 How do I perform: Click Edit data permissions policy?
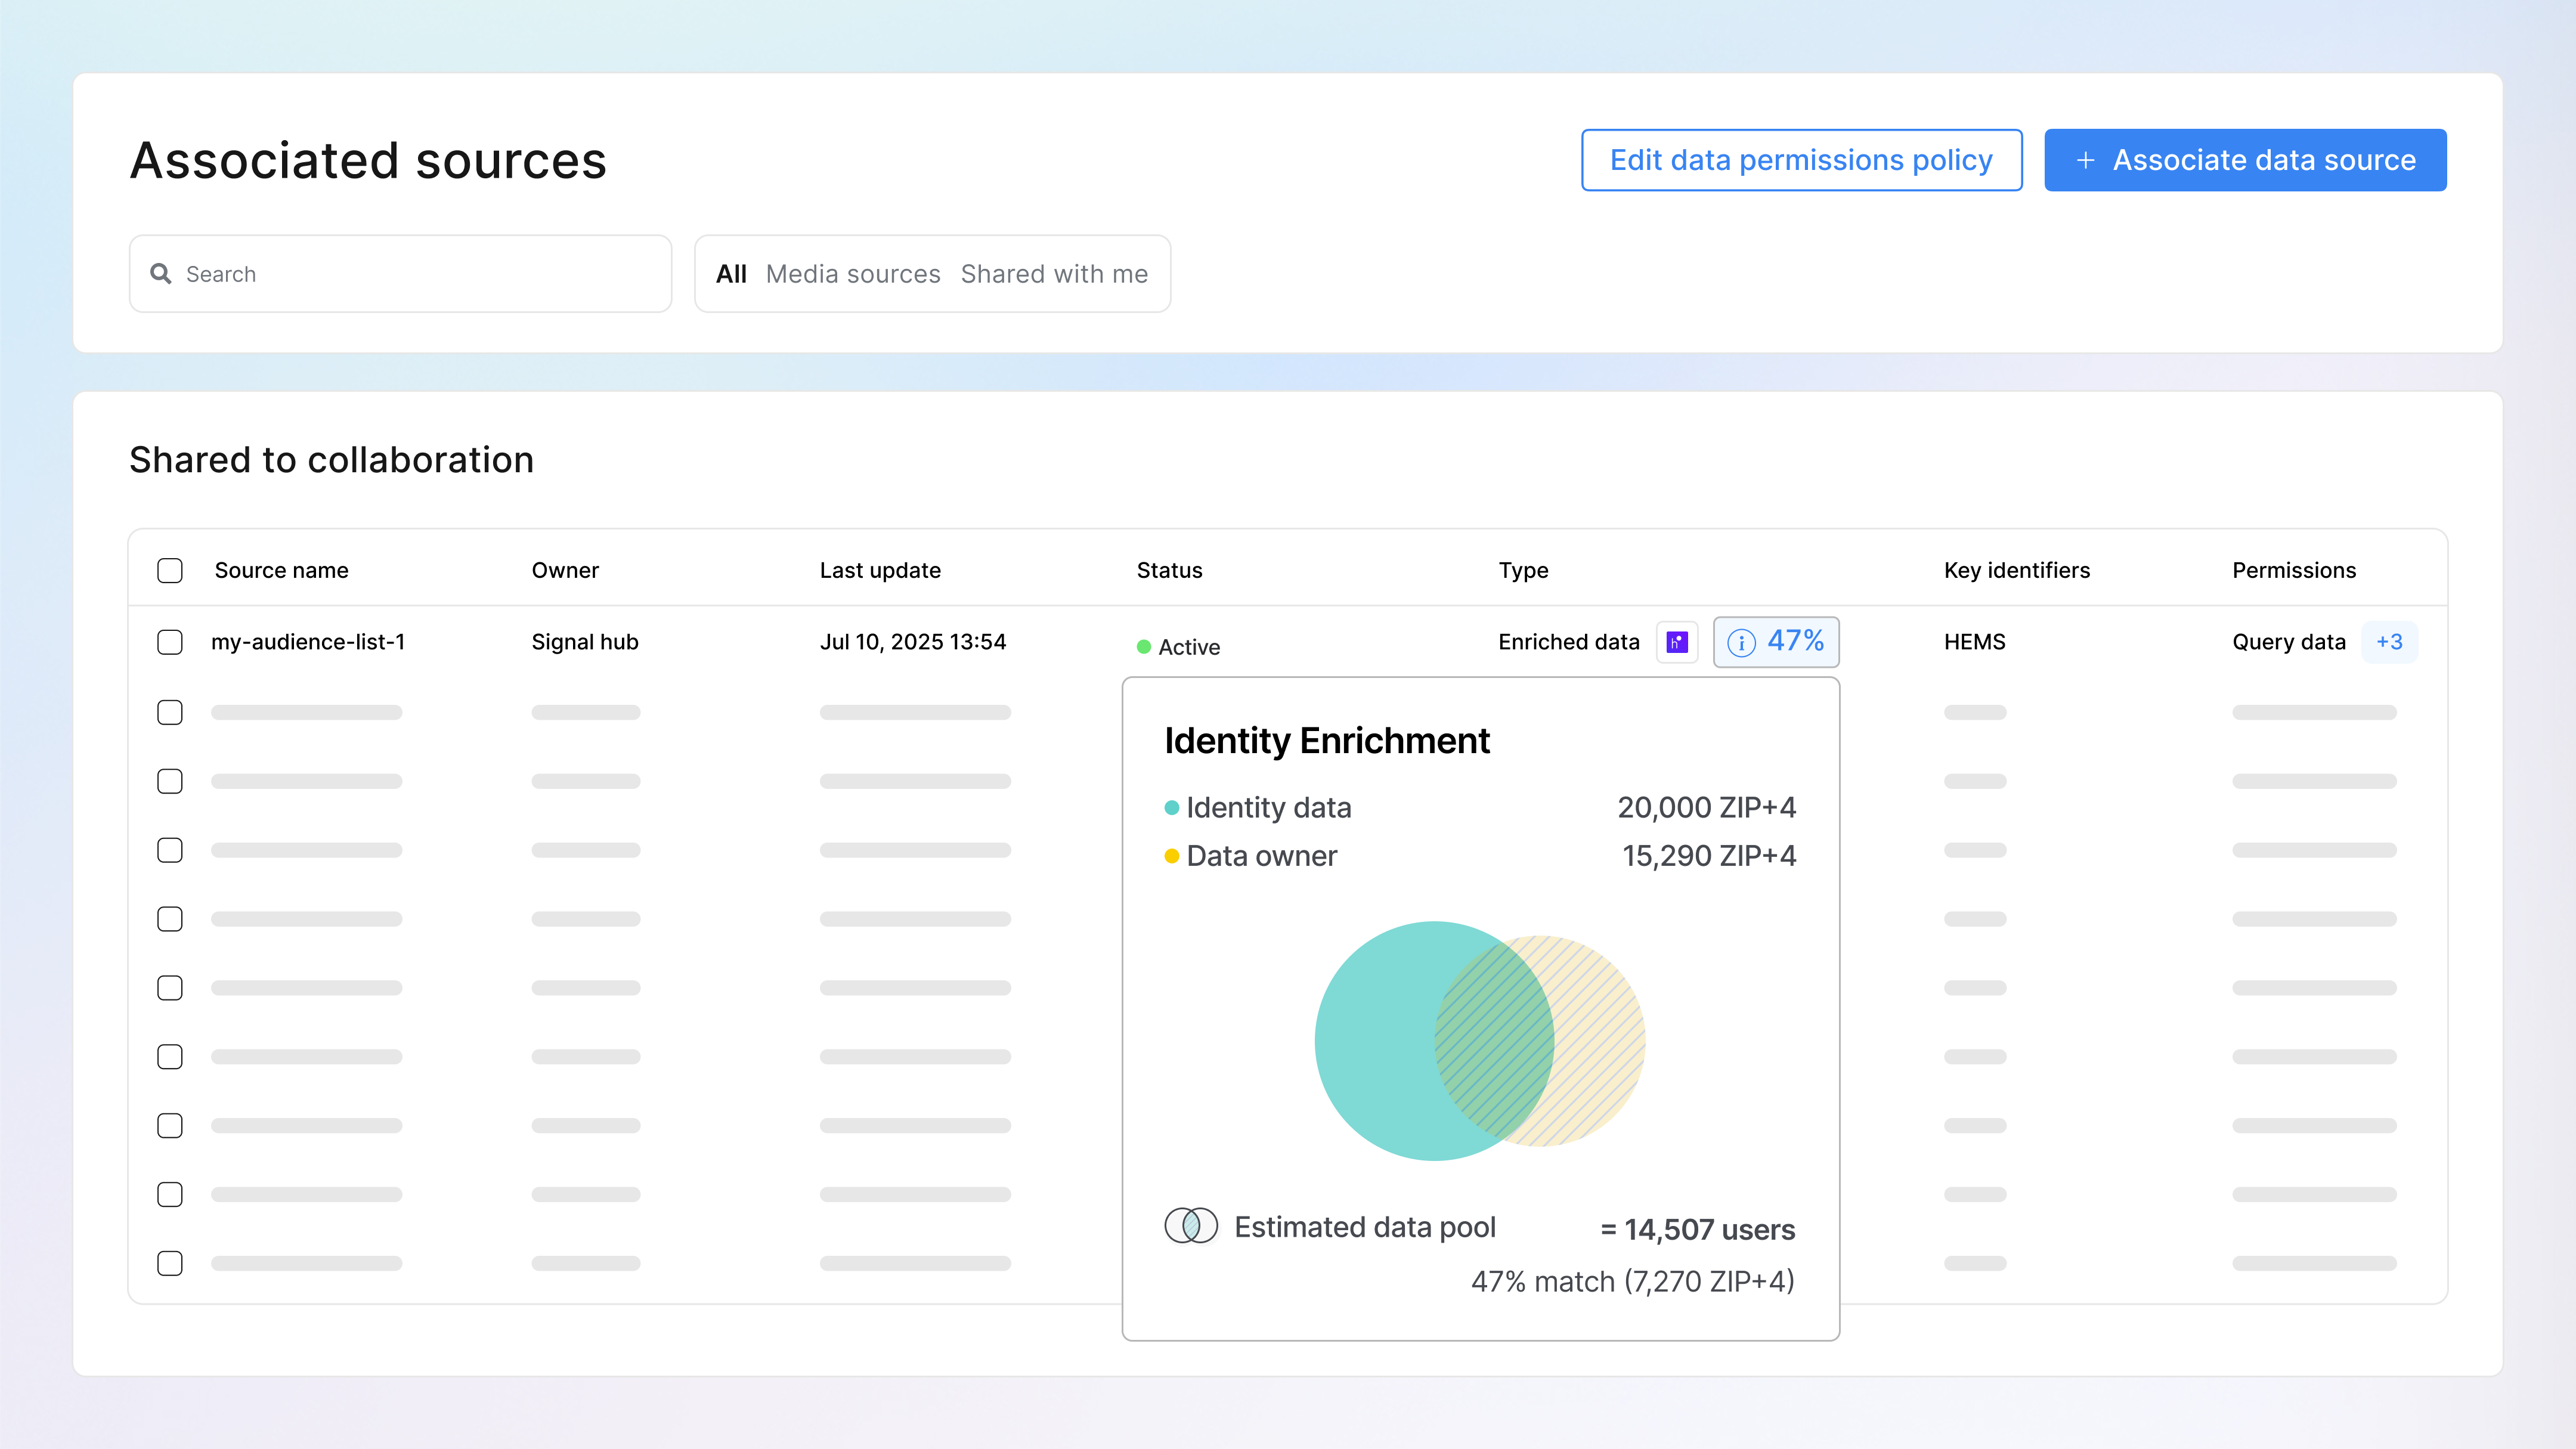click(x=1801, y=160)
